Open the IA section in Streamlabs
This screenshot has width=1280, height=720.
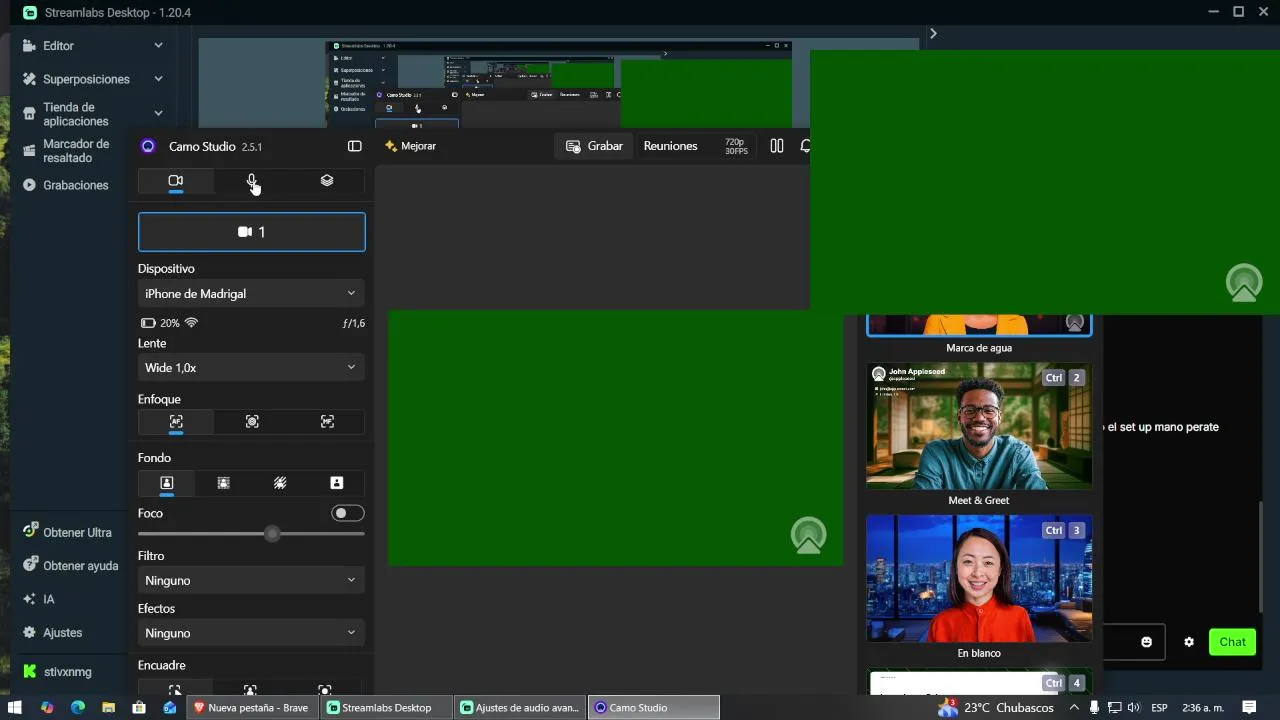coord(39,599)
